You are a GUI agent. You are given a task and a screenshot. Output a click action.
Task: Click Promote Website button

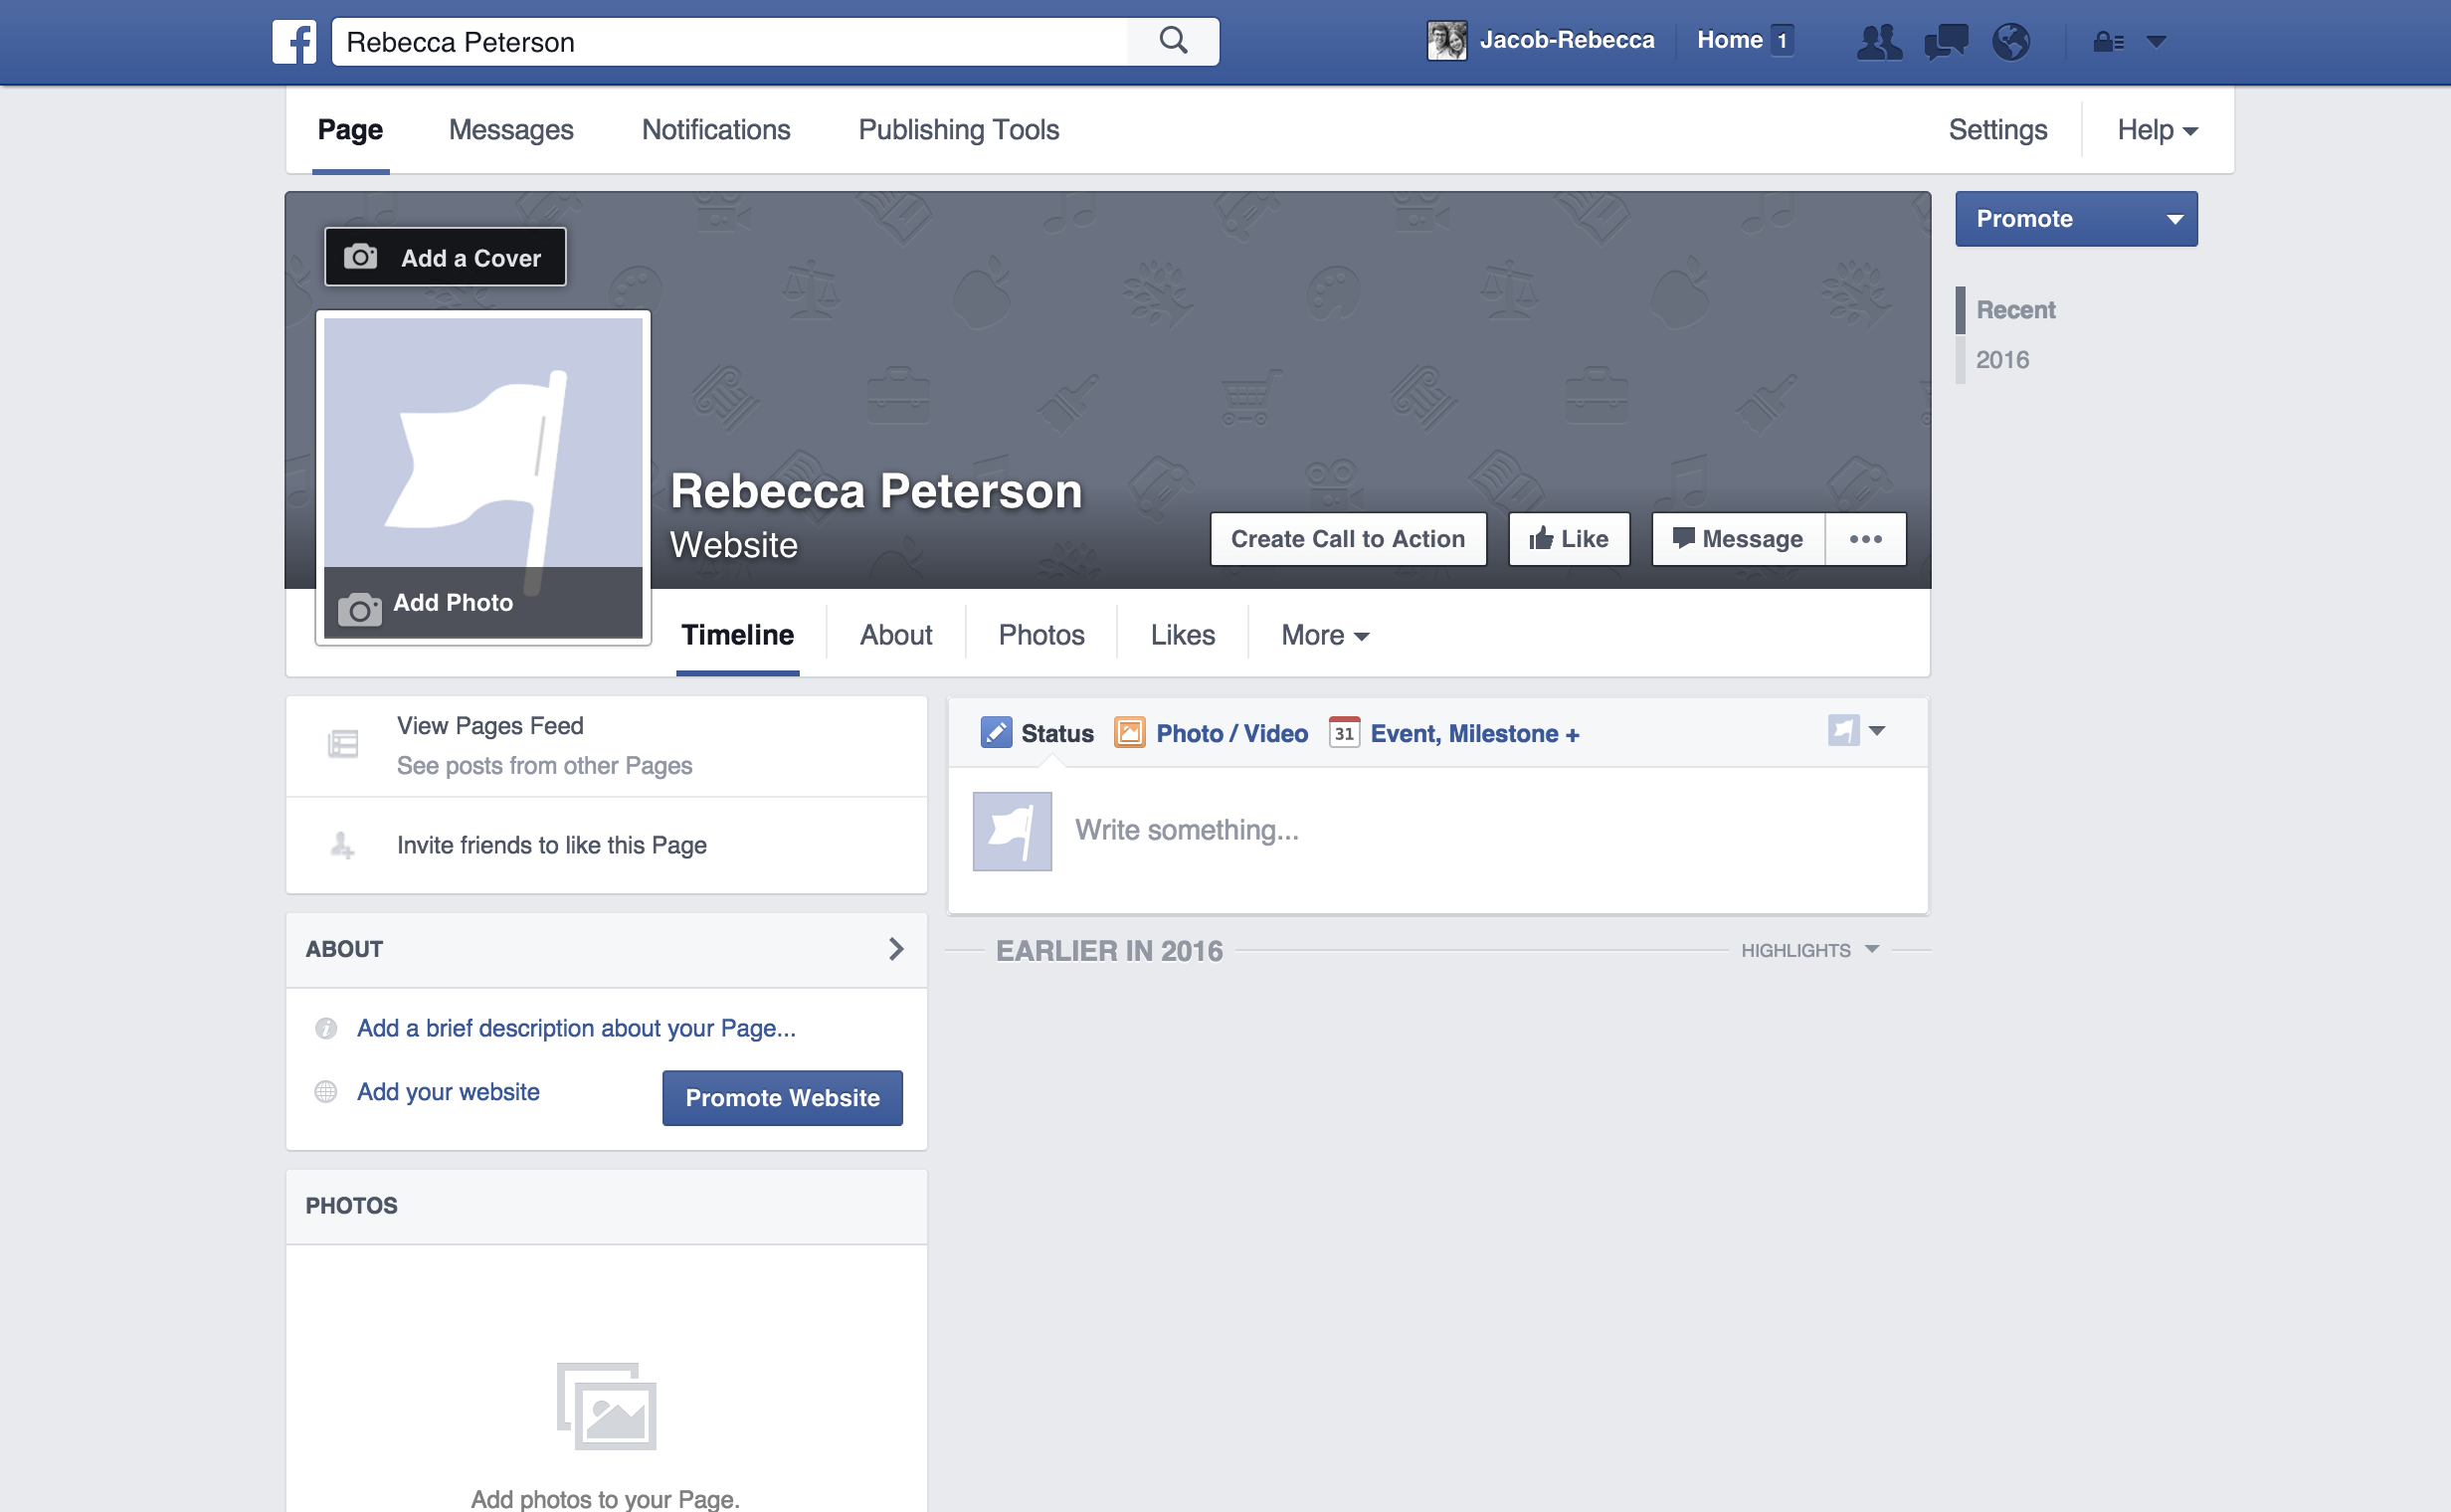click(782, 1098)
